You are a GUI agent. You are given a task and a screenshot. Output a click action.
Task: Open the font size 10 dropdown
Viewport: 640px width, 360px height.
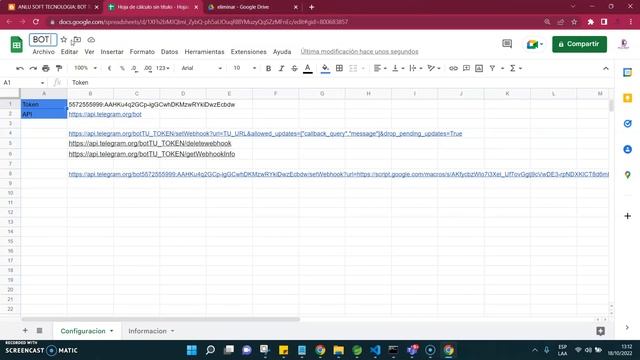click(x=244, y=68)
